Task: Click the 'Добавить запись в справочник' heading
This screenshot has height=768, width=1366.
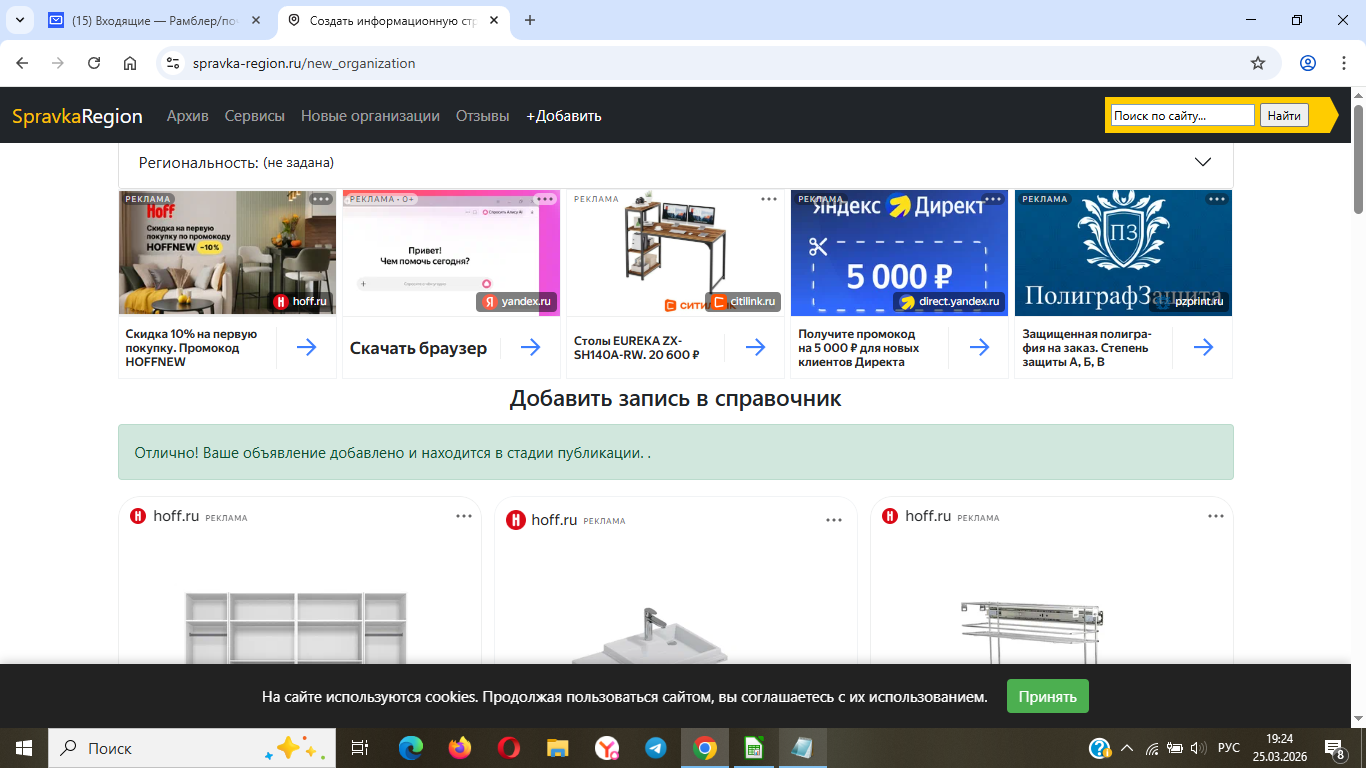Action: coord(676,399)
